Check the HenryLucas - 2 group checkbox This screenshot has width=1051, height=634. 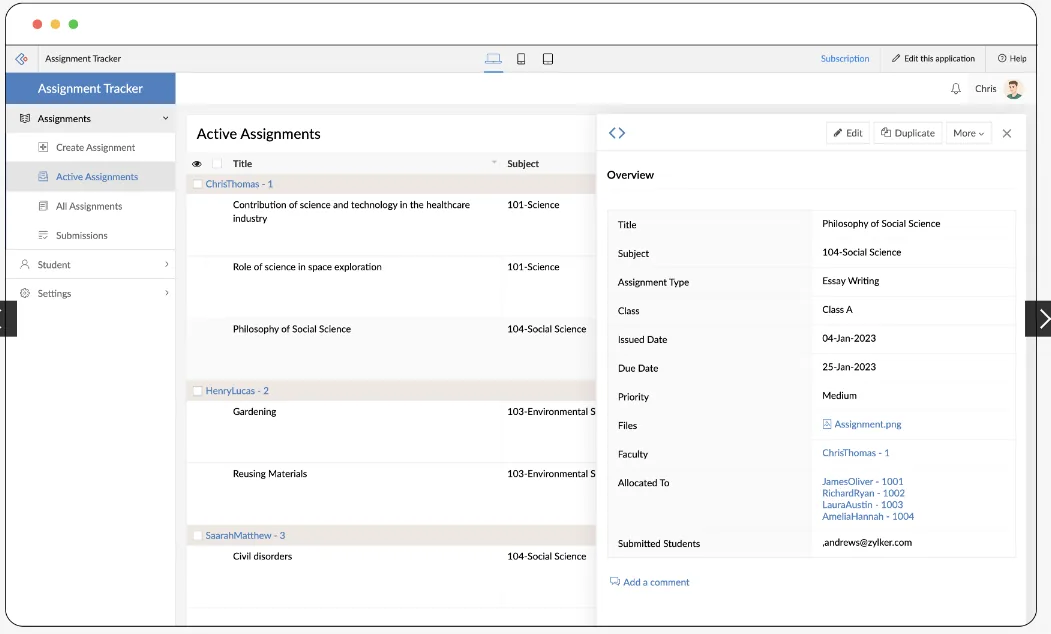(198, 391)
